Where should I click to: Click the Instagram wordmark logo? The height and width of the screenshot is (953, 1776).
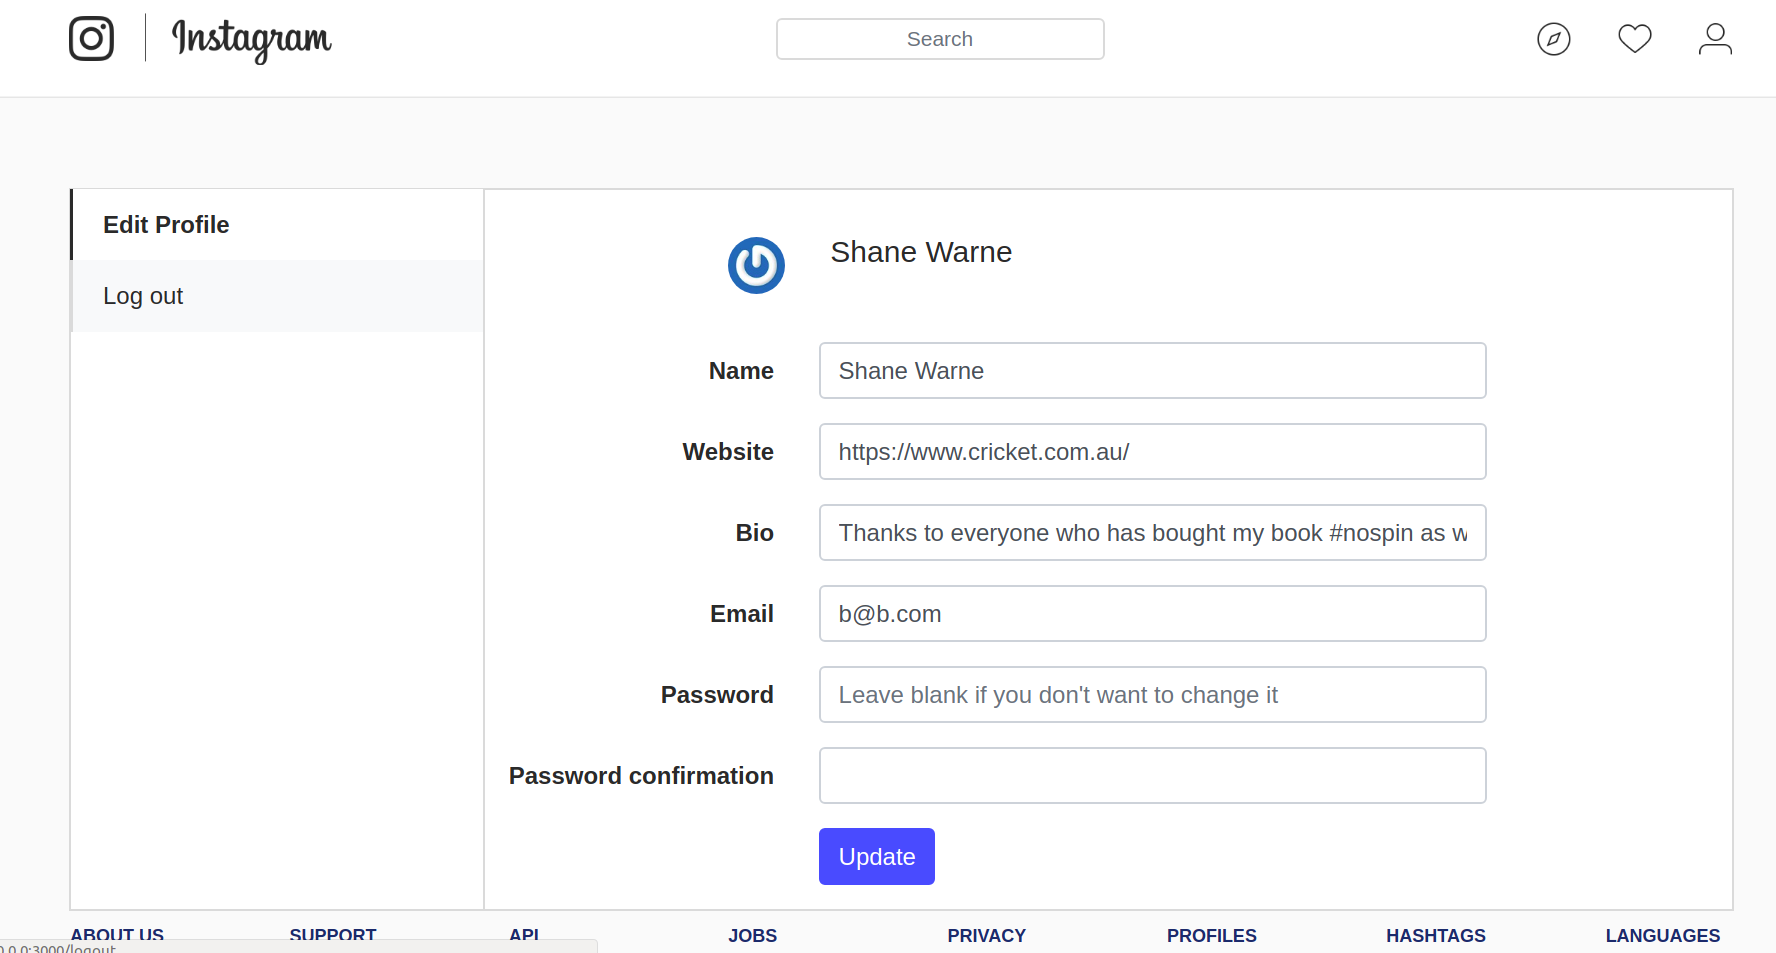coord(251,40)
